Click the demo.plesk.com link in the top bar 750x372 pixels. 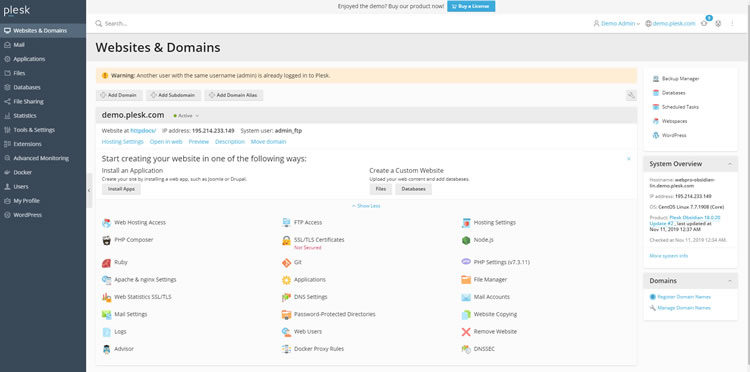[x=673, y=23]
